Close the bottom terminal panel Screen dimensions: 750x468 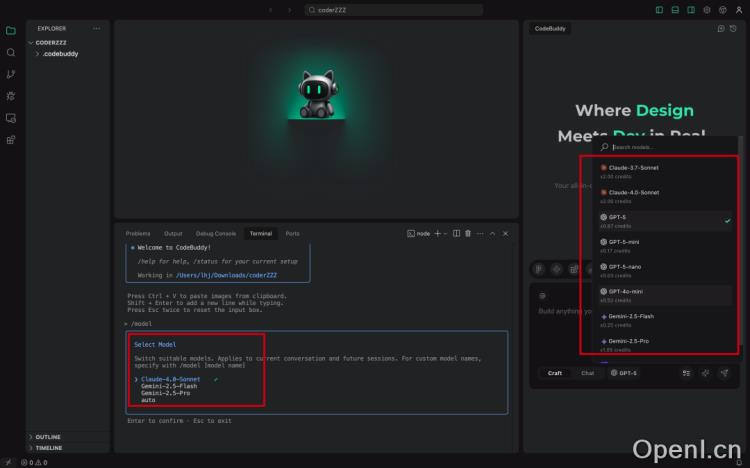505,234
